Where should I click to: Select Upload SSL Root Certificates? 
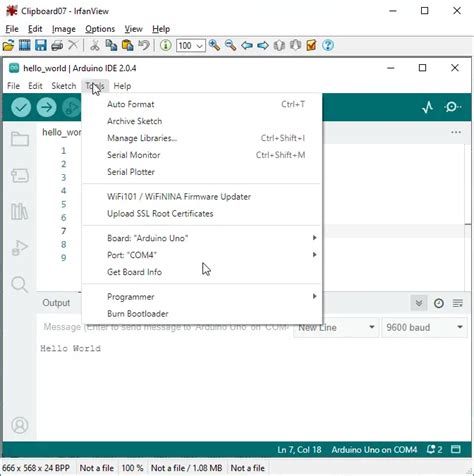click(202, 214)
